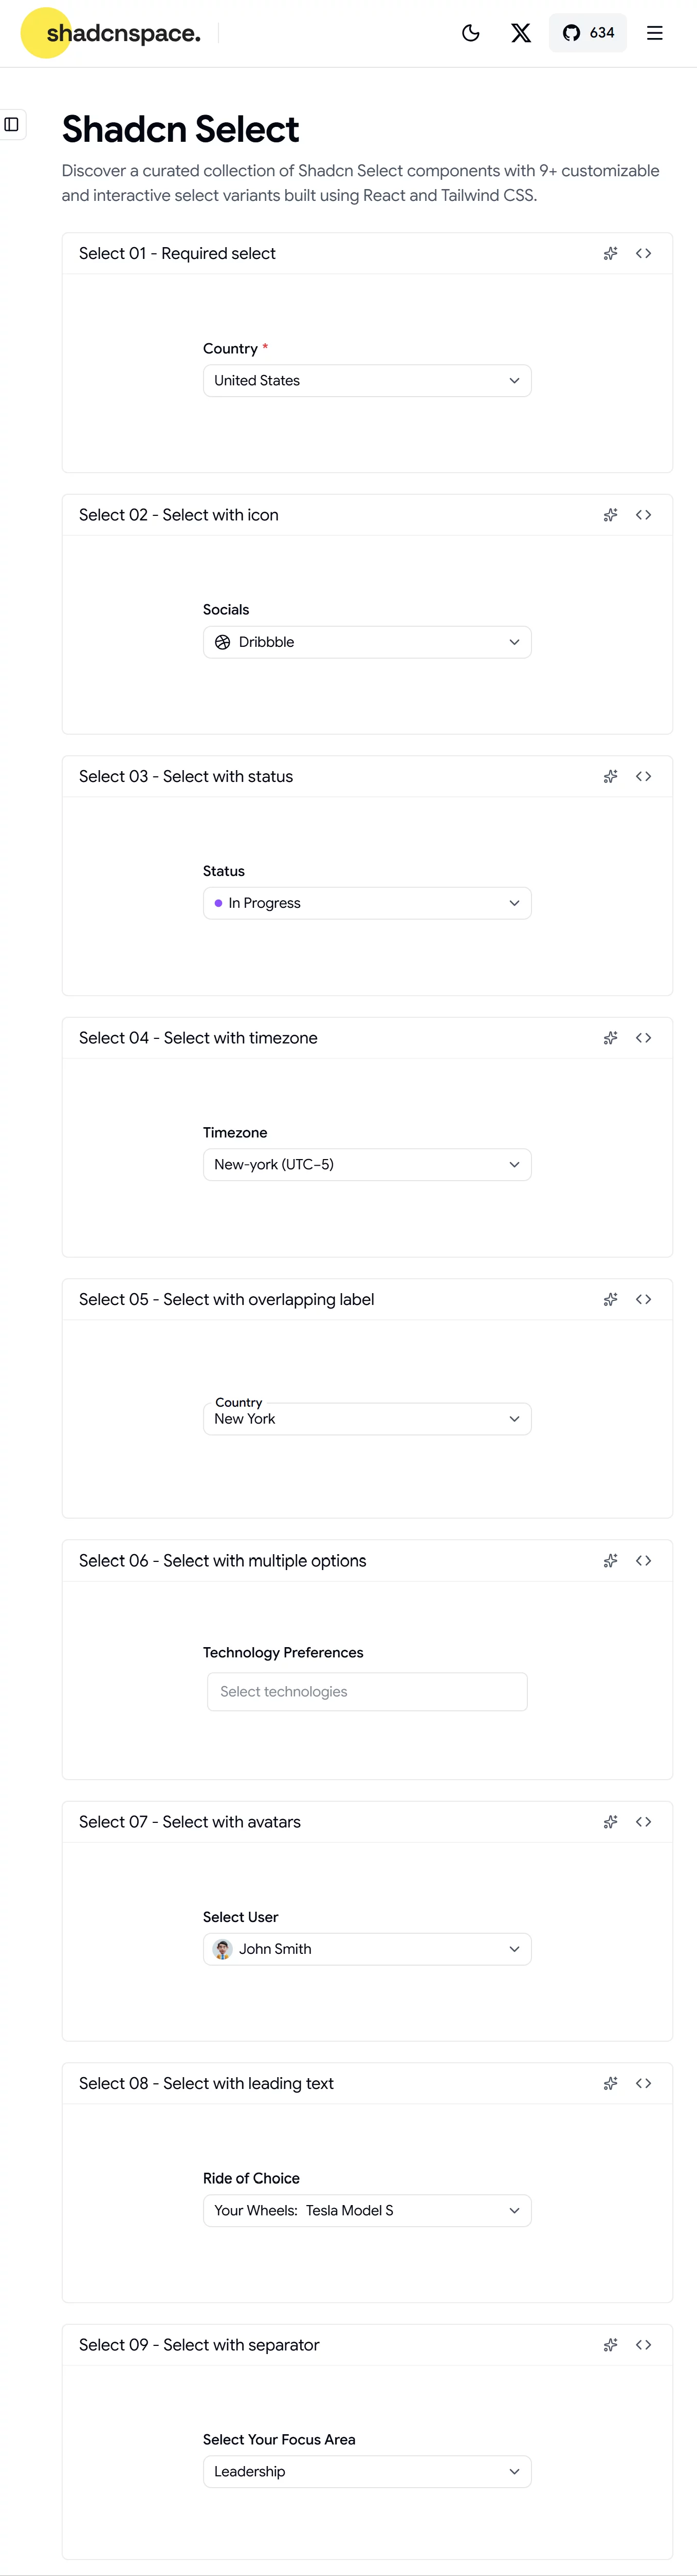Viewport: 697px width, 2576px height.
Task: Go to shadcnspace home via logo
Action: click(111, 33)
